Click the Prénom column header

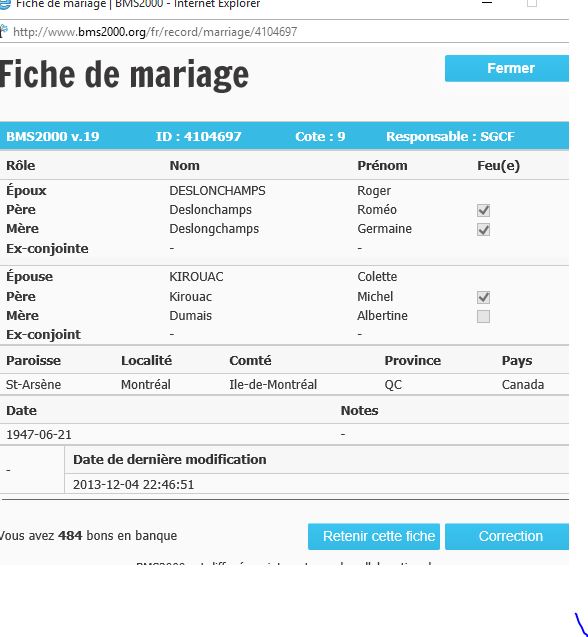pos(382,166)
